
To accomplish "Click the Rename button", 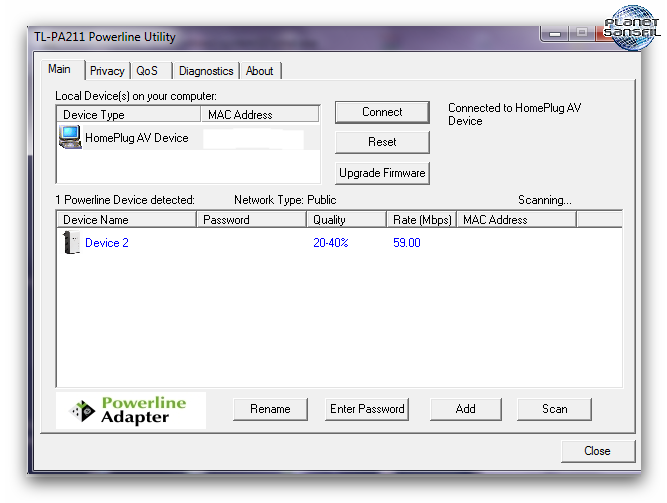I will (270, 409).
